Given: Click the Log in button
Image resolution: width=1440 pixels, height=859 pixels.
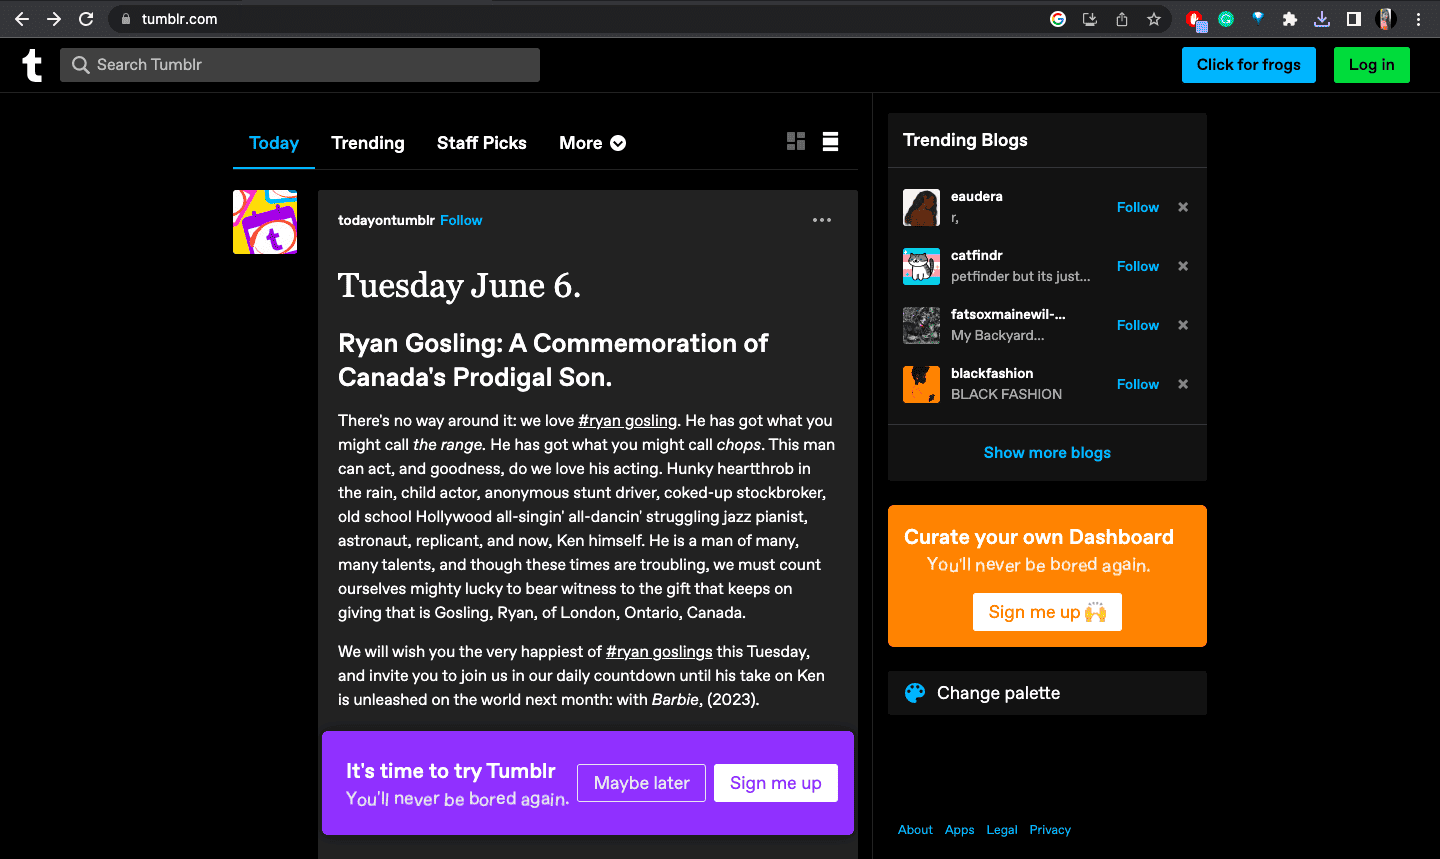Looking at the screenshot, I should 1372,65.
